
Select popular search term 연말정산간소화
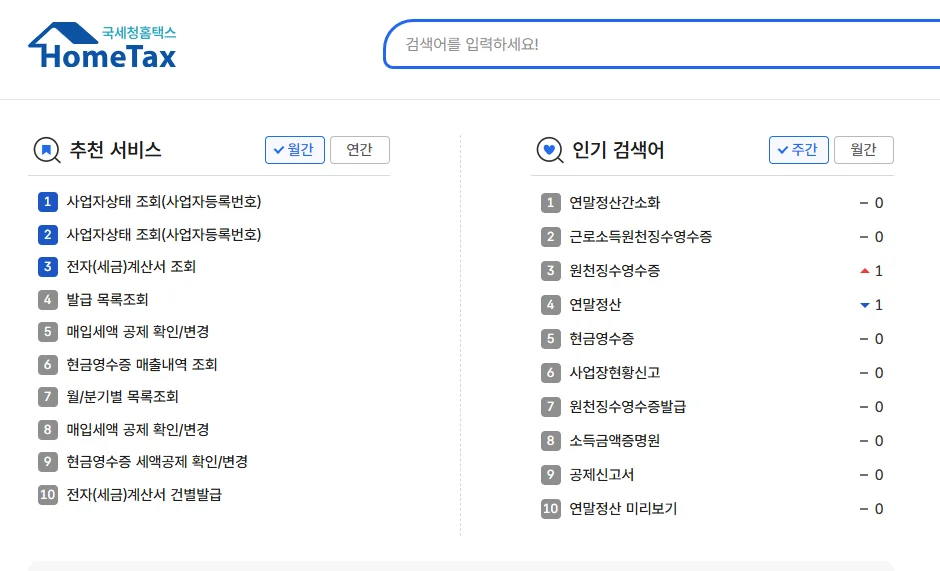[614, 203]
